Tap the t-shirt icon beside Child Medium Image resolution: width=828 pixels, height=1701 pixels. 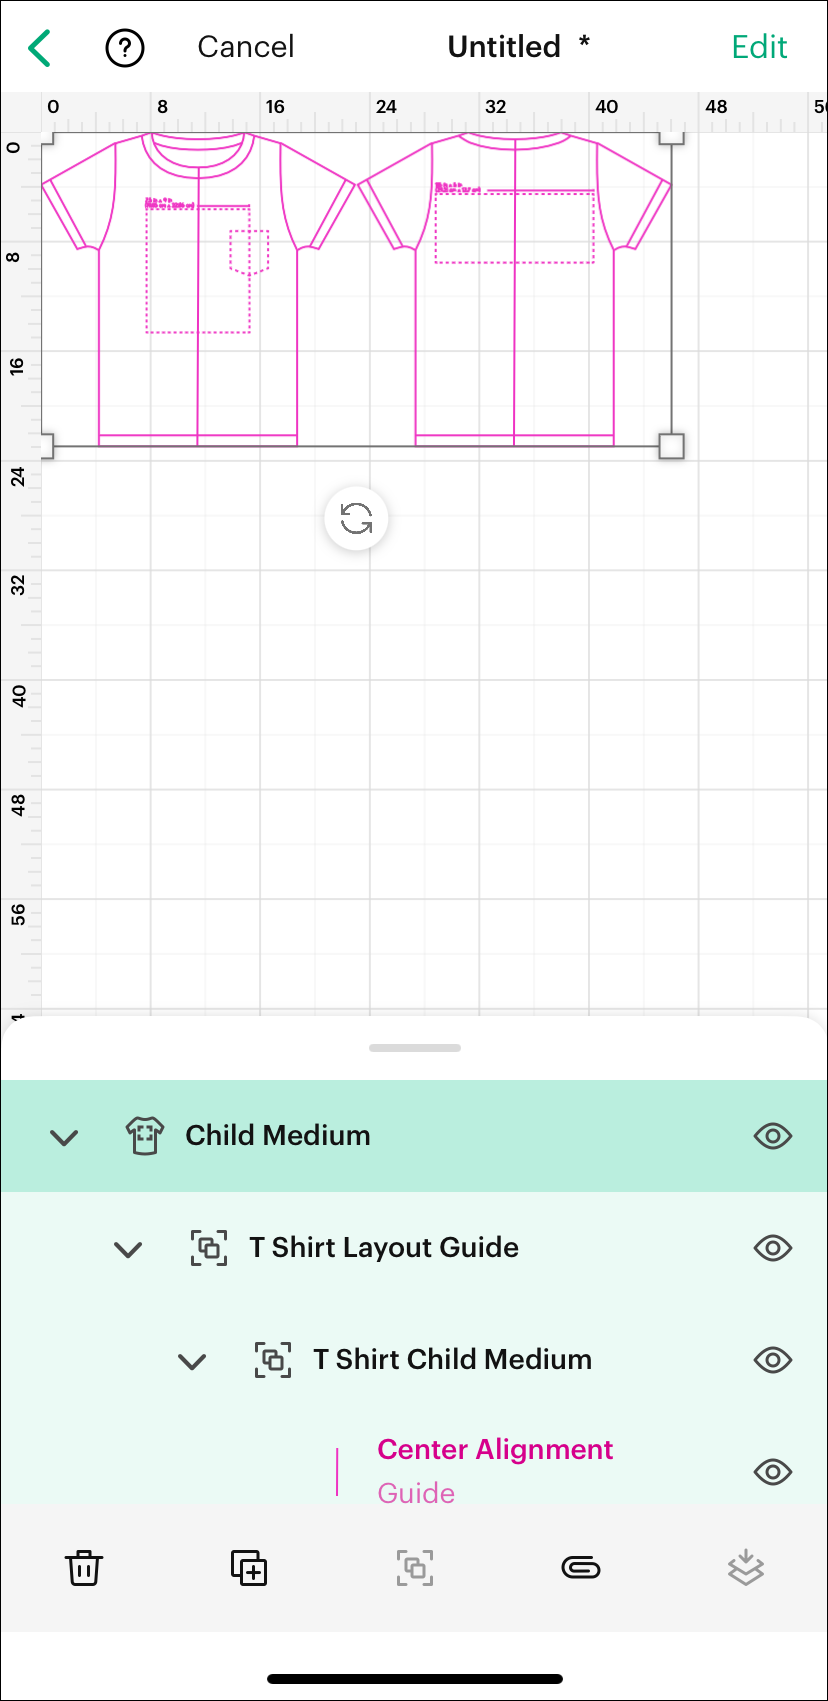pos(144,1136)
